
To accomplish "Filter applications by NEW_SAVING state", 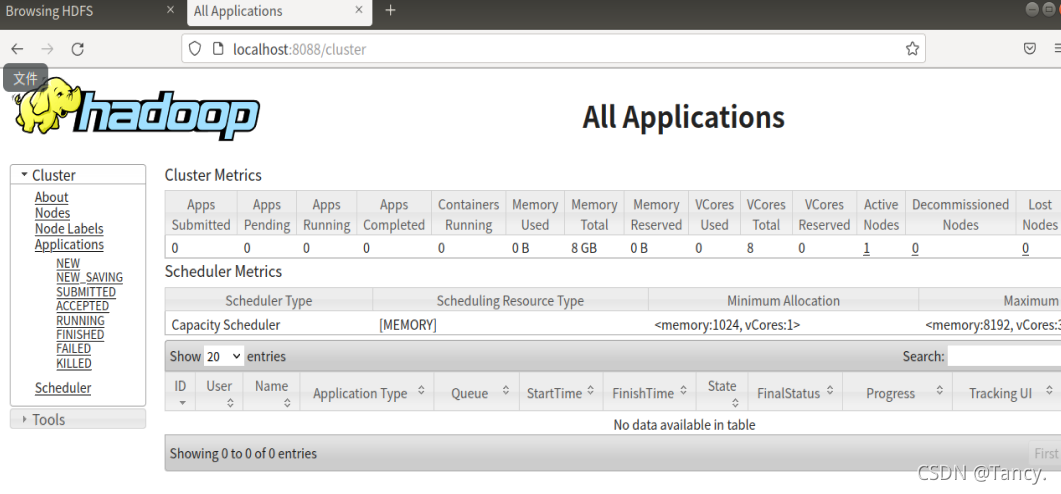I will pos(89,277).
